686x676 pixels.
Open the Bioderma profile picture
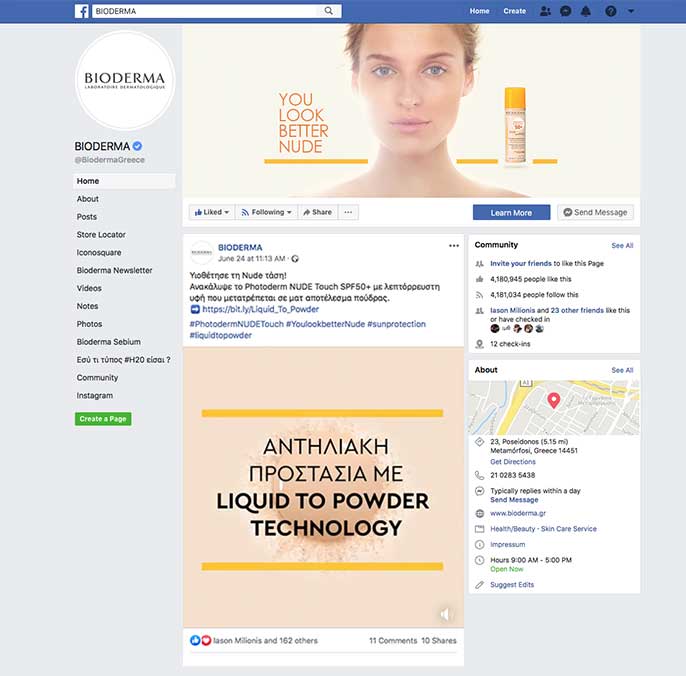click(125, 80)
